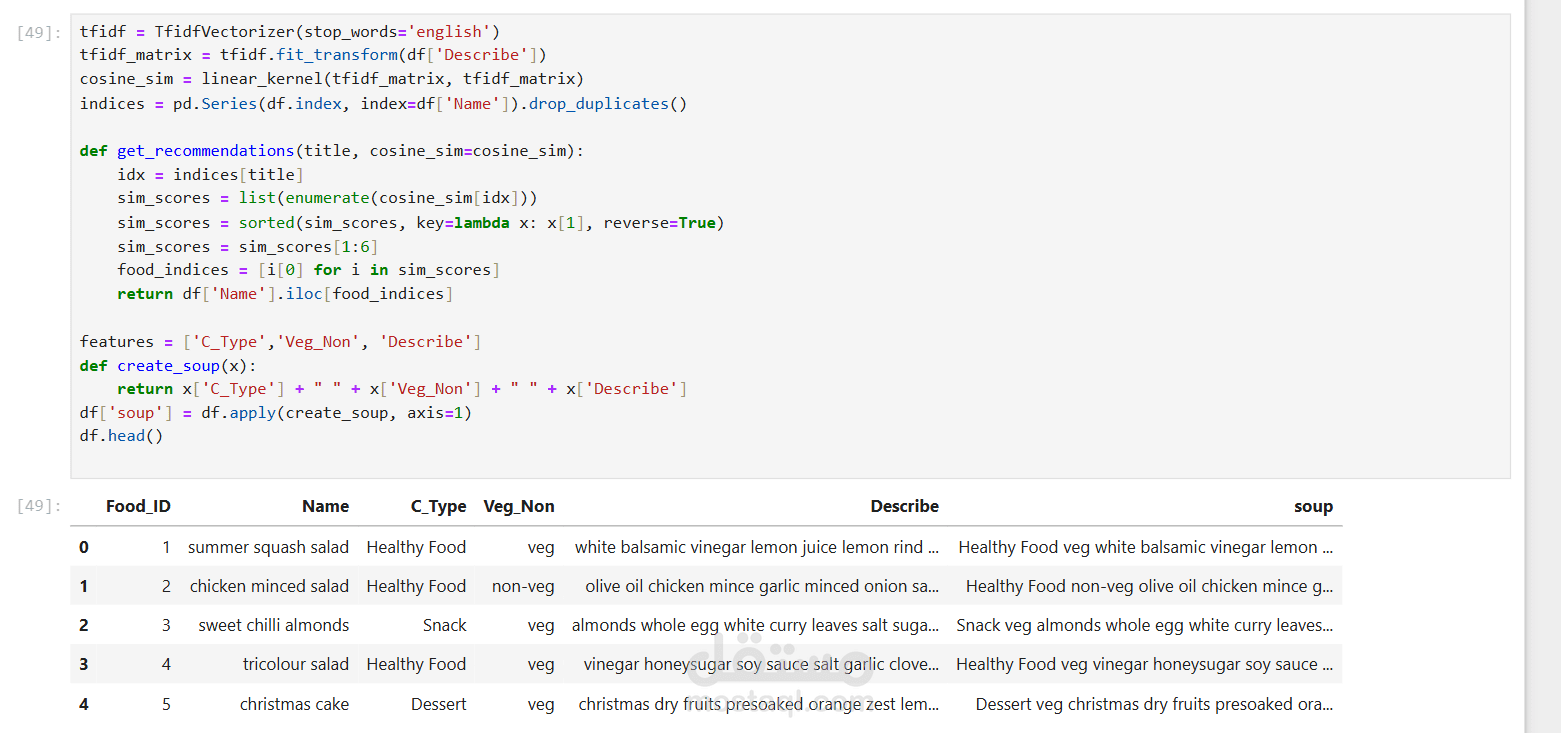Screen dimensions: 1561x733
Task: Click the 'sweet chilli almonds' cell
Action: 273,625
